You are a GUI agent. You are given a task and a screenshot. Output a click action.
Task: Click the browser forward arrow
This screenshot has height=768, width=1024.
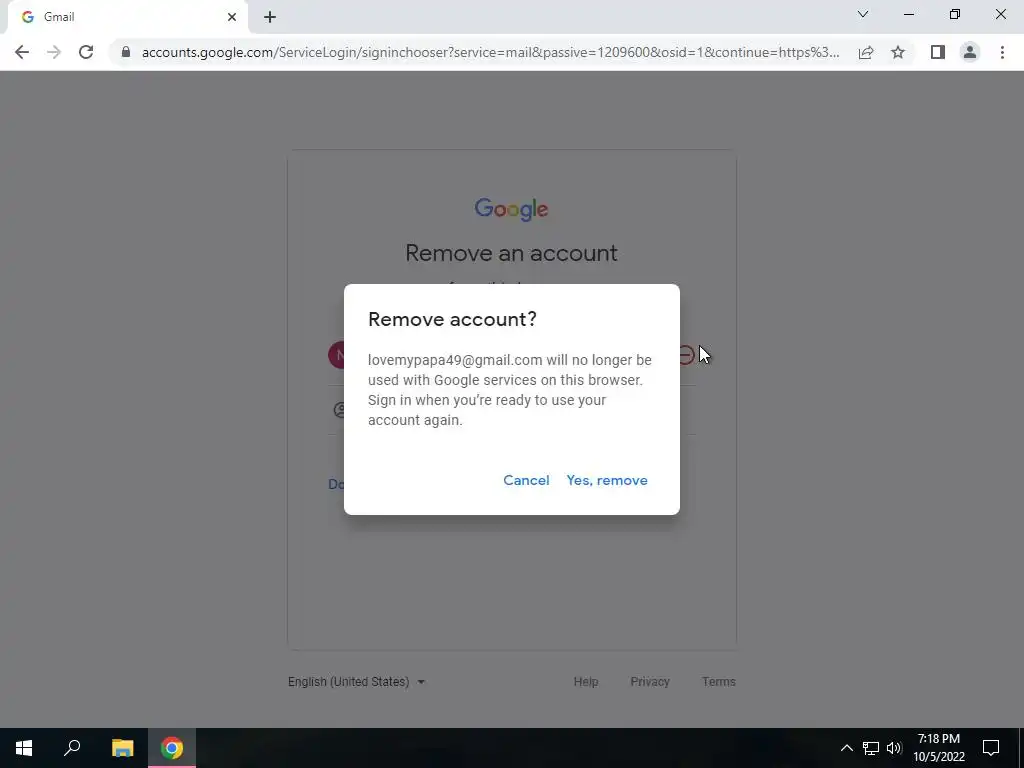click(x=54, y=52)
